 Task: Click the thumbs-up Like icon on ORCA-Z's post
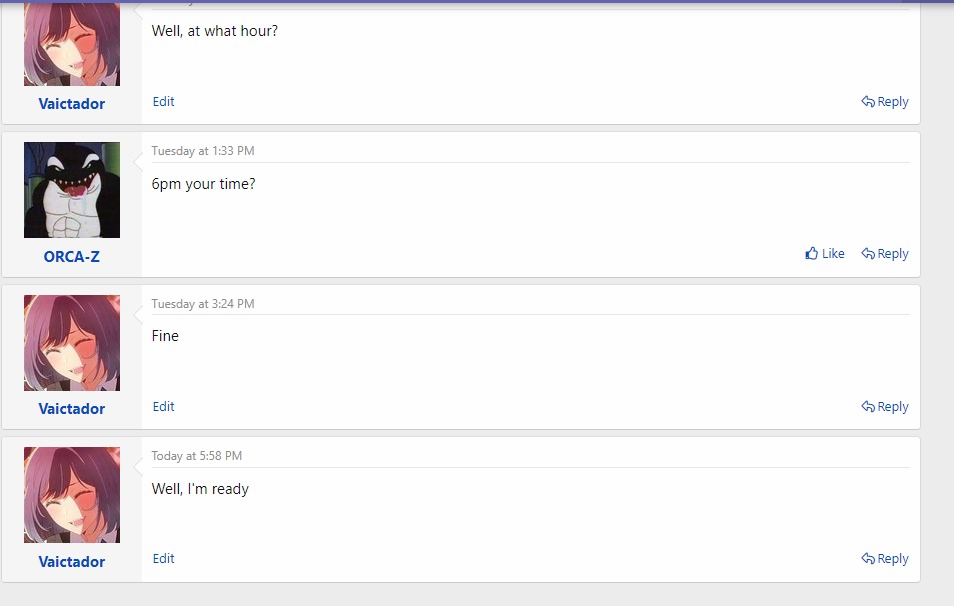coord(811,254)
